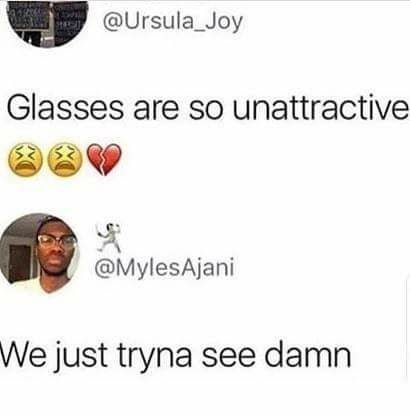This screenshot has height=417, width=410.
Task: Select the second weary face emoji
Action: [x=66, y=159]
